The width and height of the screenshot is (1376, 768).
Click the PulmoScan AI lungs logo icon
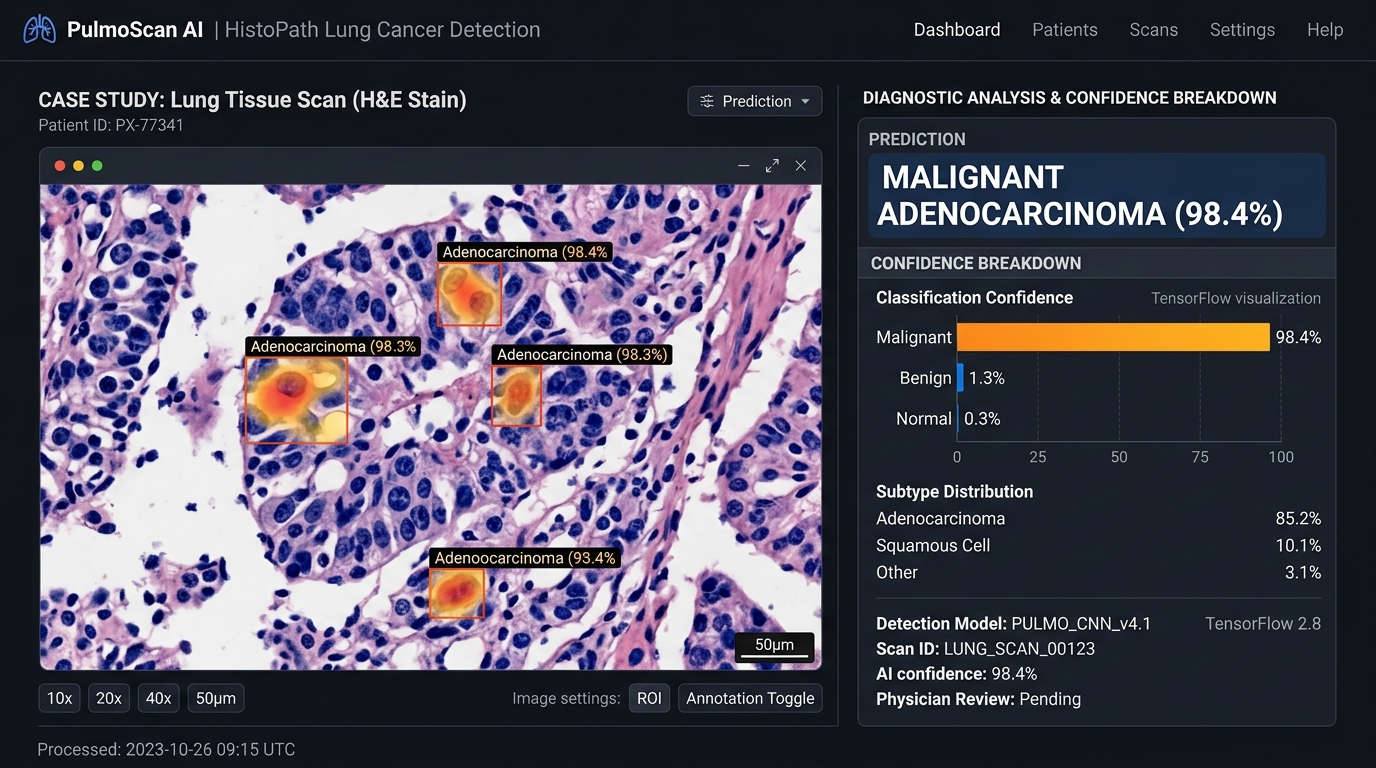(40, 30)
